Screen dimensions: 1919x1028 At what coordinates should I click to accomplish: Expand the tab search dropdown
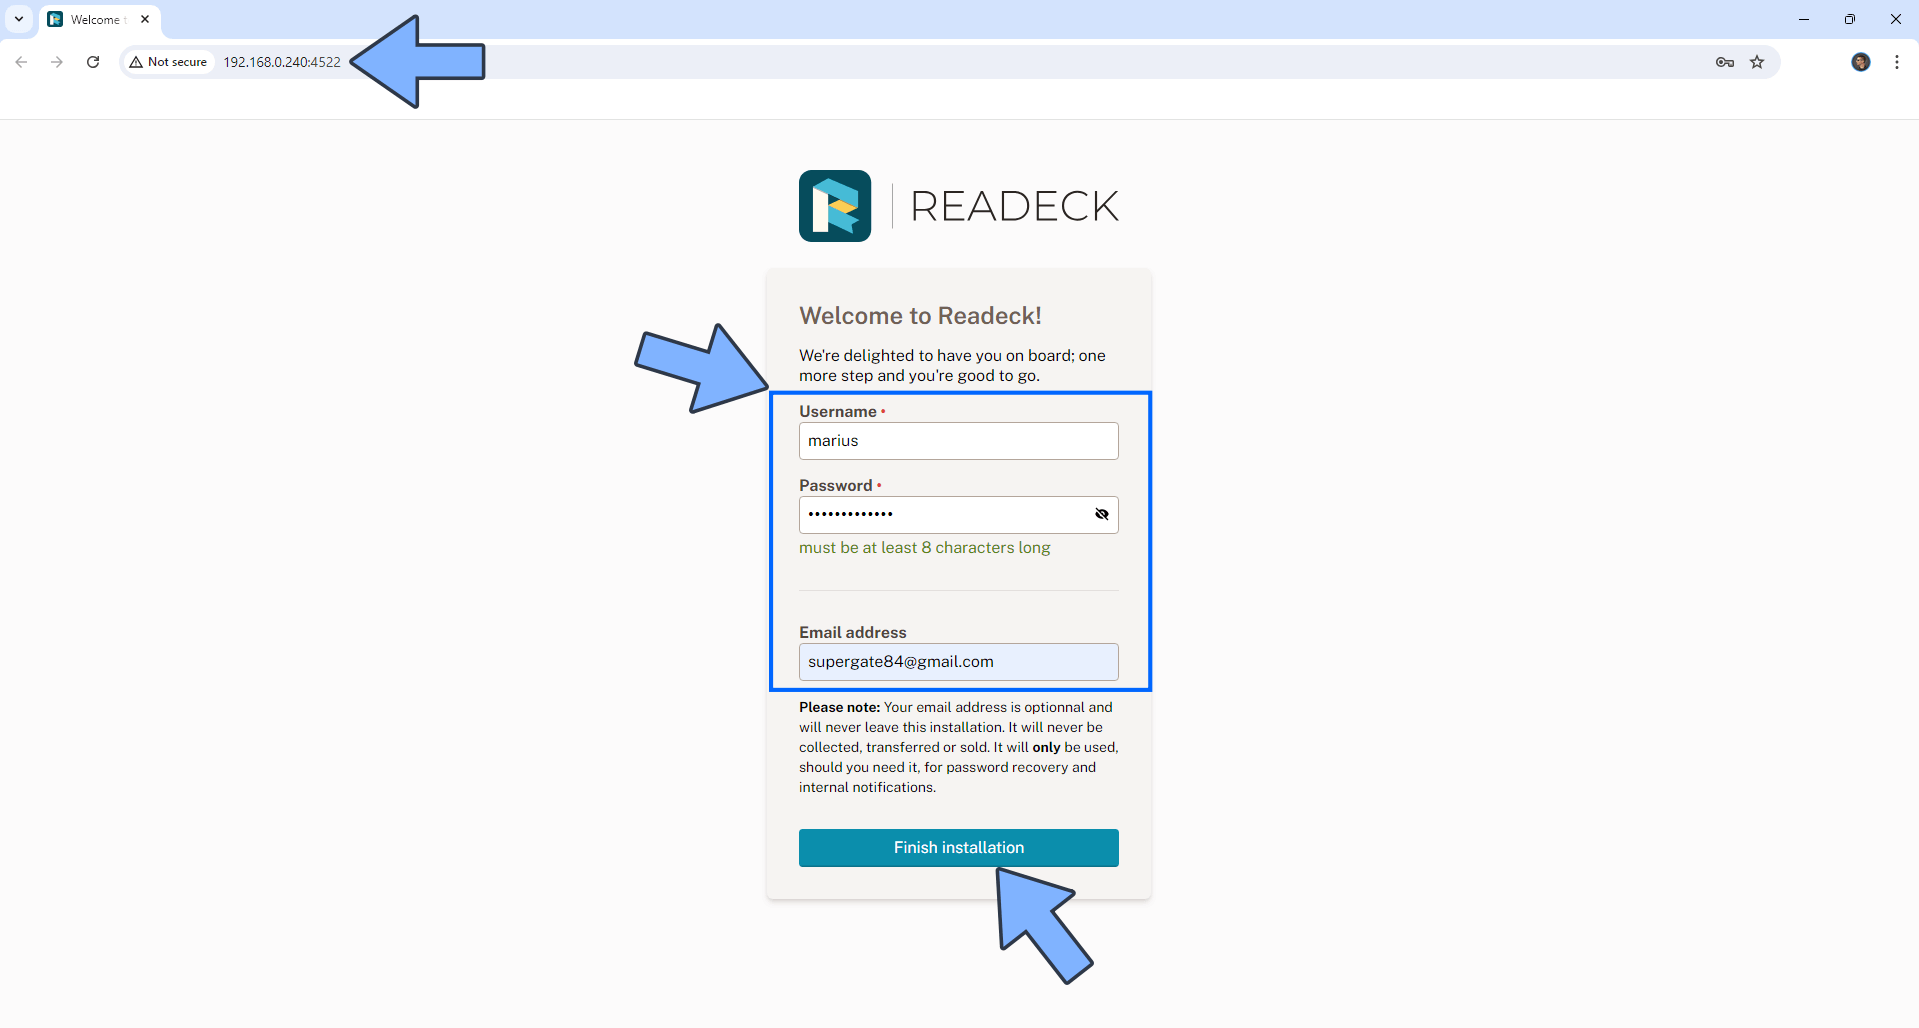pos(19,19)
